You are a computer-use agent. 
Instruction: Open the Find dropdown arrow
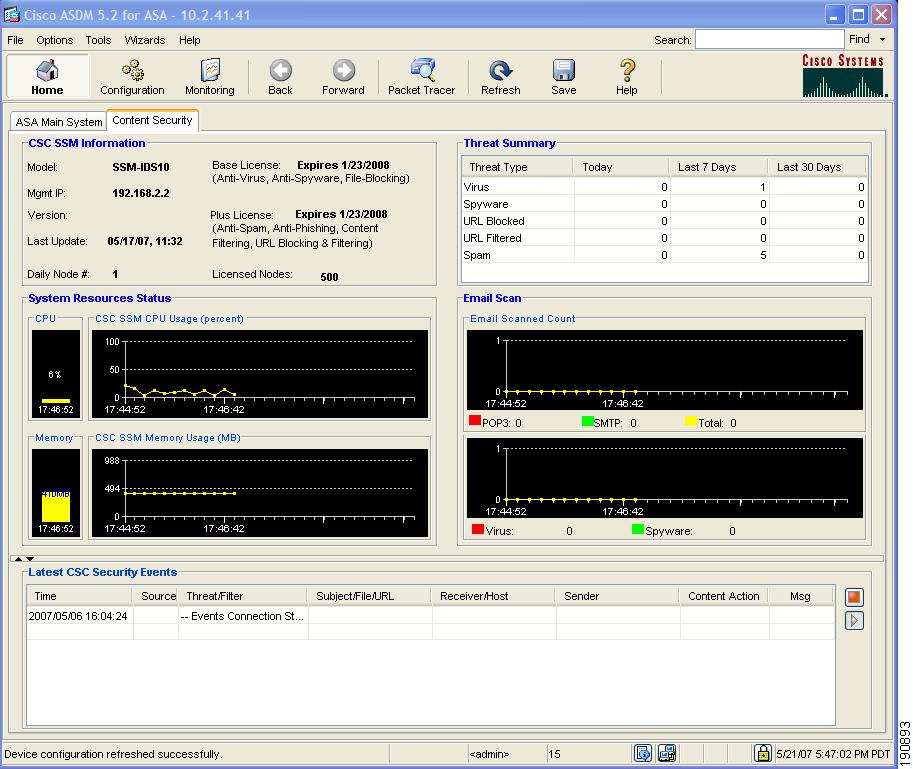tap(883, 40)
